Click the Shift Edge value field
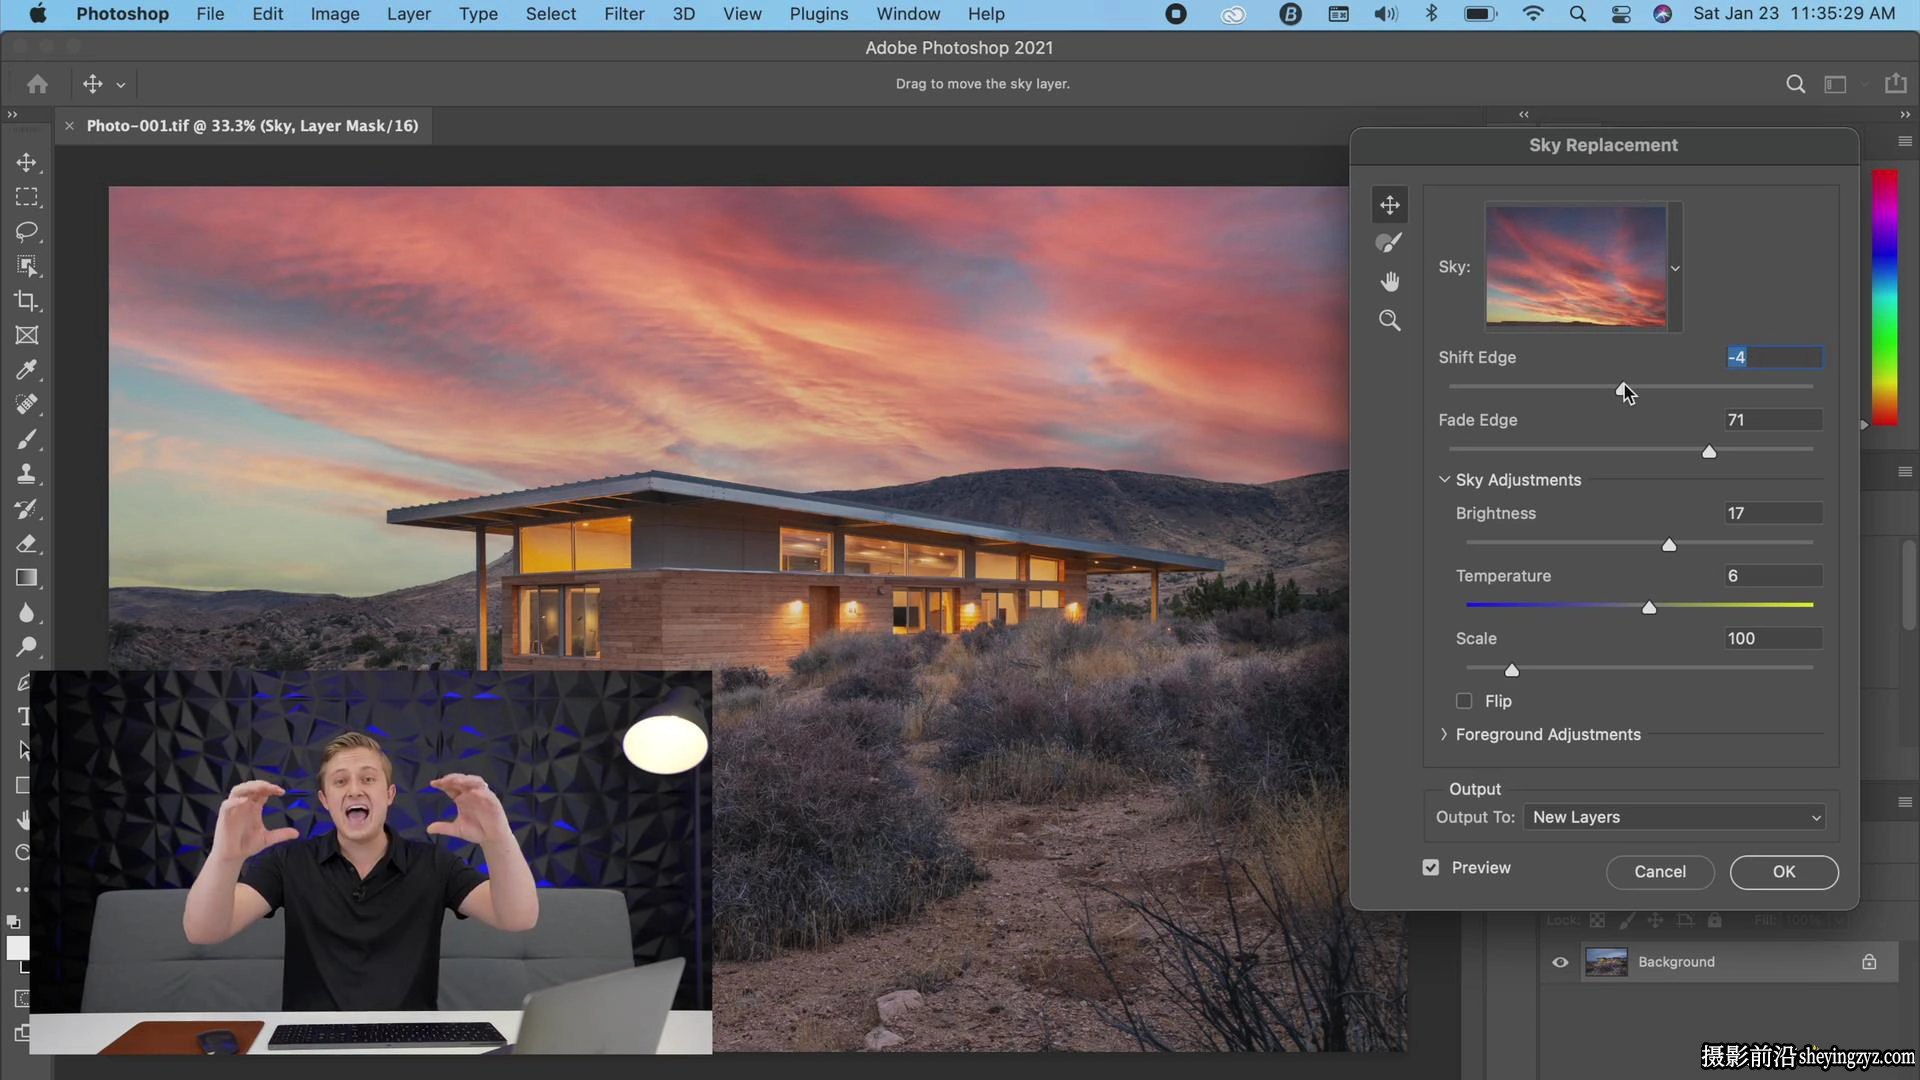The height and width of the screenshot is (1080, 1920). [x=1774, y=358]
